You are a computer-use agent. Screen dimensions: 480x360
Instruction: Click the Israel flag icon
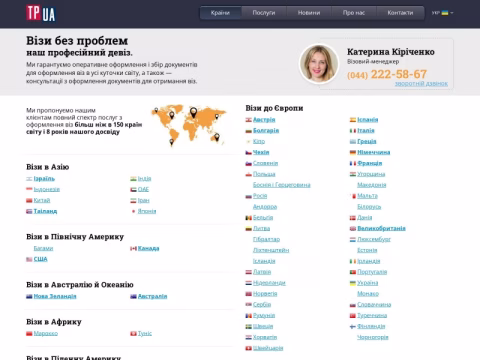(x=29, y=179)
